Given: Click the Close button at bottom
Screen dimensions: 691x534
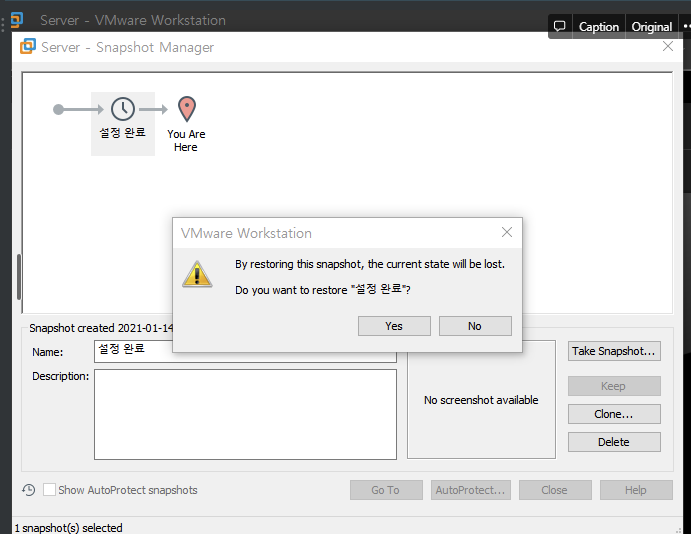Looking at the screenshot, I should pos(555,490).
